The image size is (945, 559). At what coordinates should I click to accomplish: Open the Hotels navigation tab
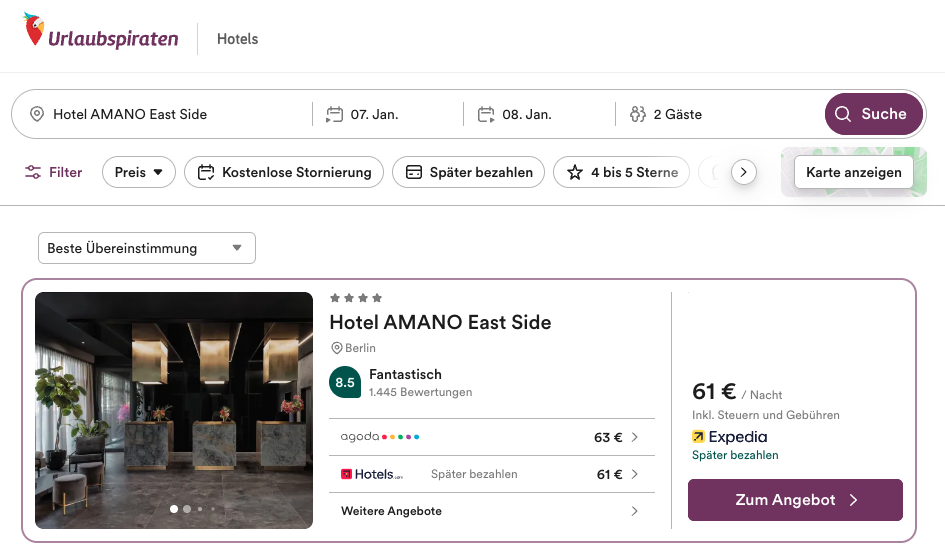(x=237, y=39)
